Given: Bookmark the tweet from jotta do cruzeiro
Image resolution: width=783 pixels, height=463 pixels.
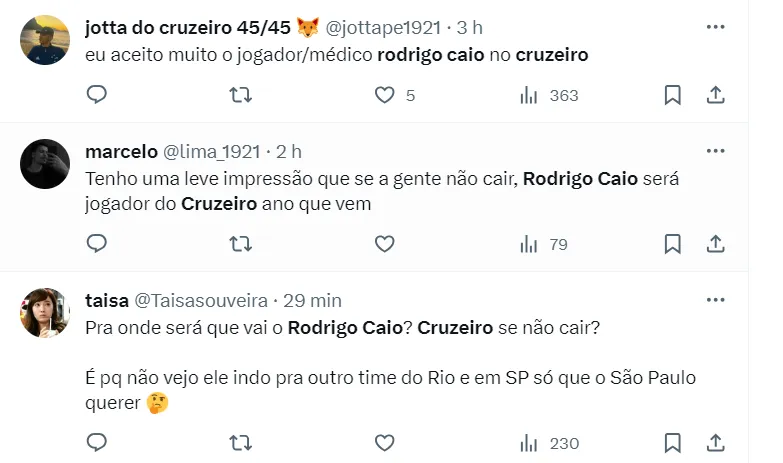Looking at the screenshot, I should (x=673, y=95).
